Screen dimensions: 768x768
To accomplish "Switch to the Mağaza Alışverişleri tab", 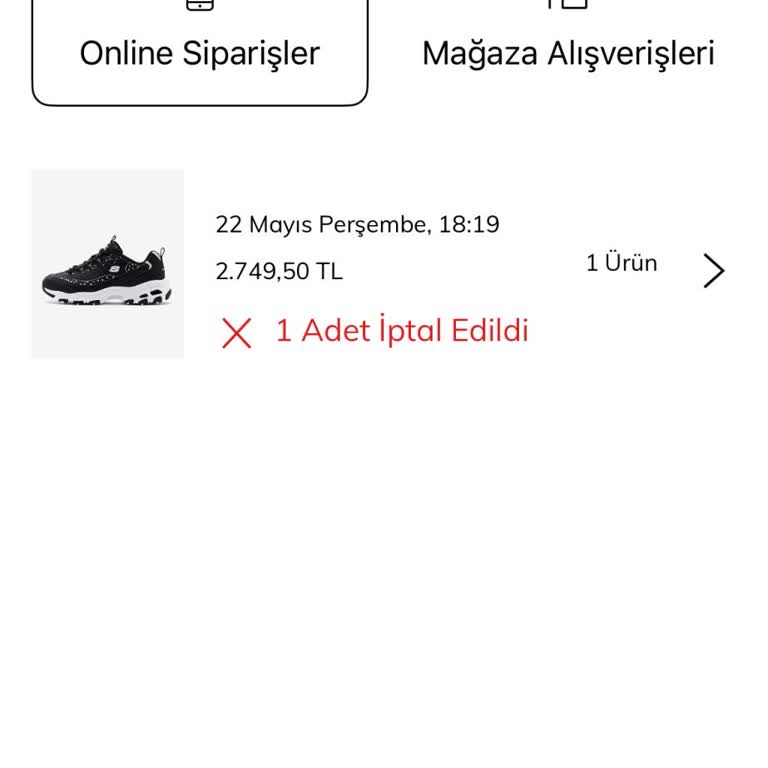I will pyautogui.click(x=568, y=53).
